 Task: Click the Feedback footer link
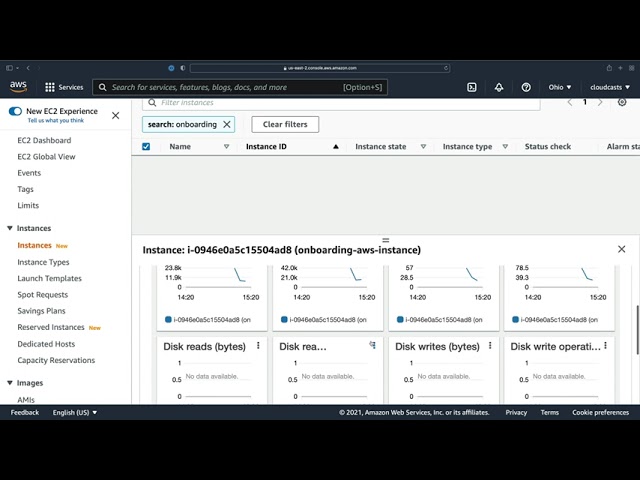24,413
